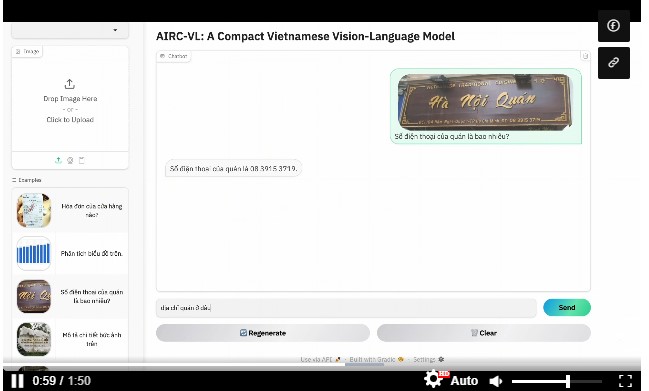Viewport: 649px width, 391px height.
Task: Click the image upload arrow icon
Action: pyautogui.click(x=58, y=160)
